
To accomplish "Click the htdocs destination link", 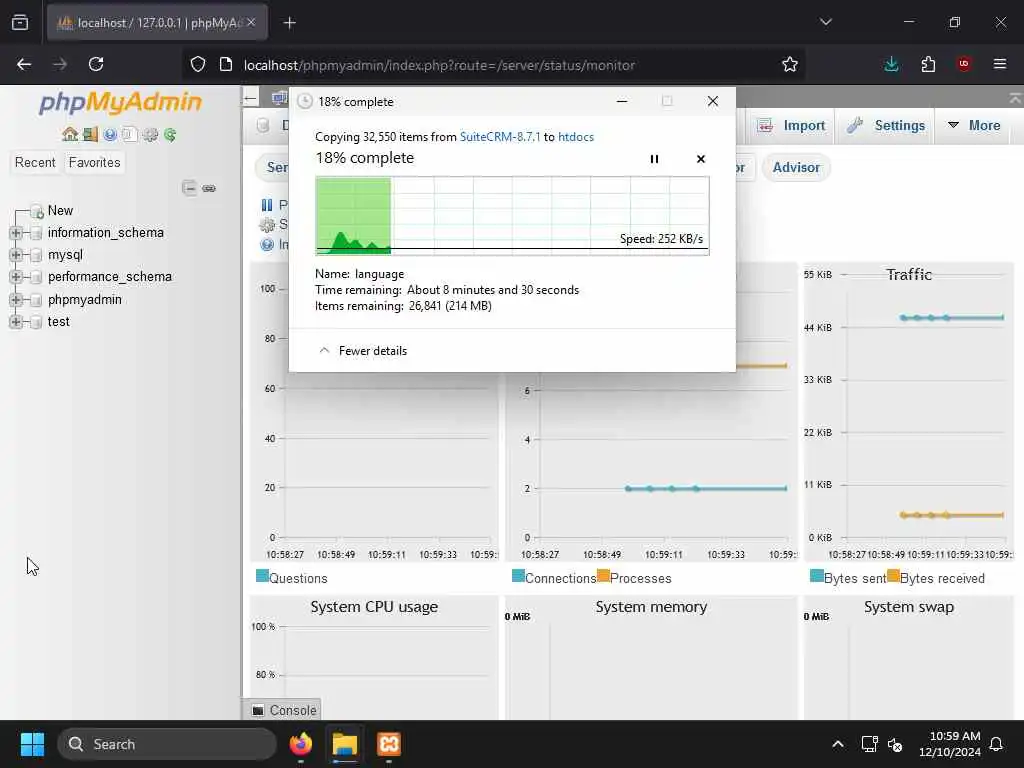I will pos(576,136).
